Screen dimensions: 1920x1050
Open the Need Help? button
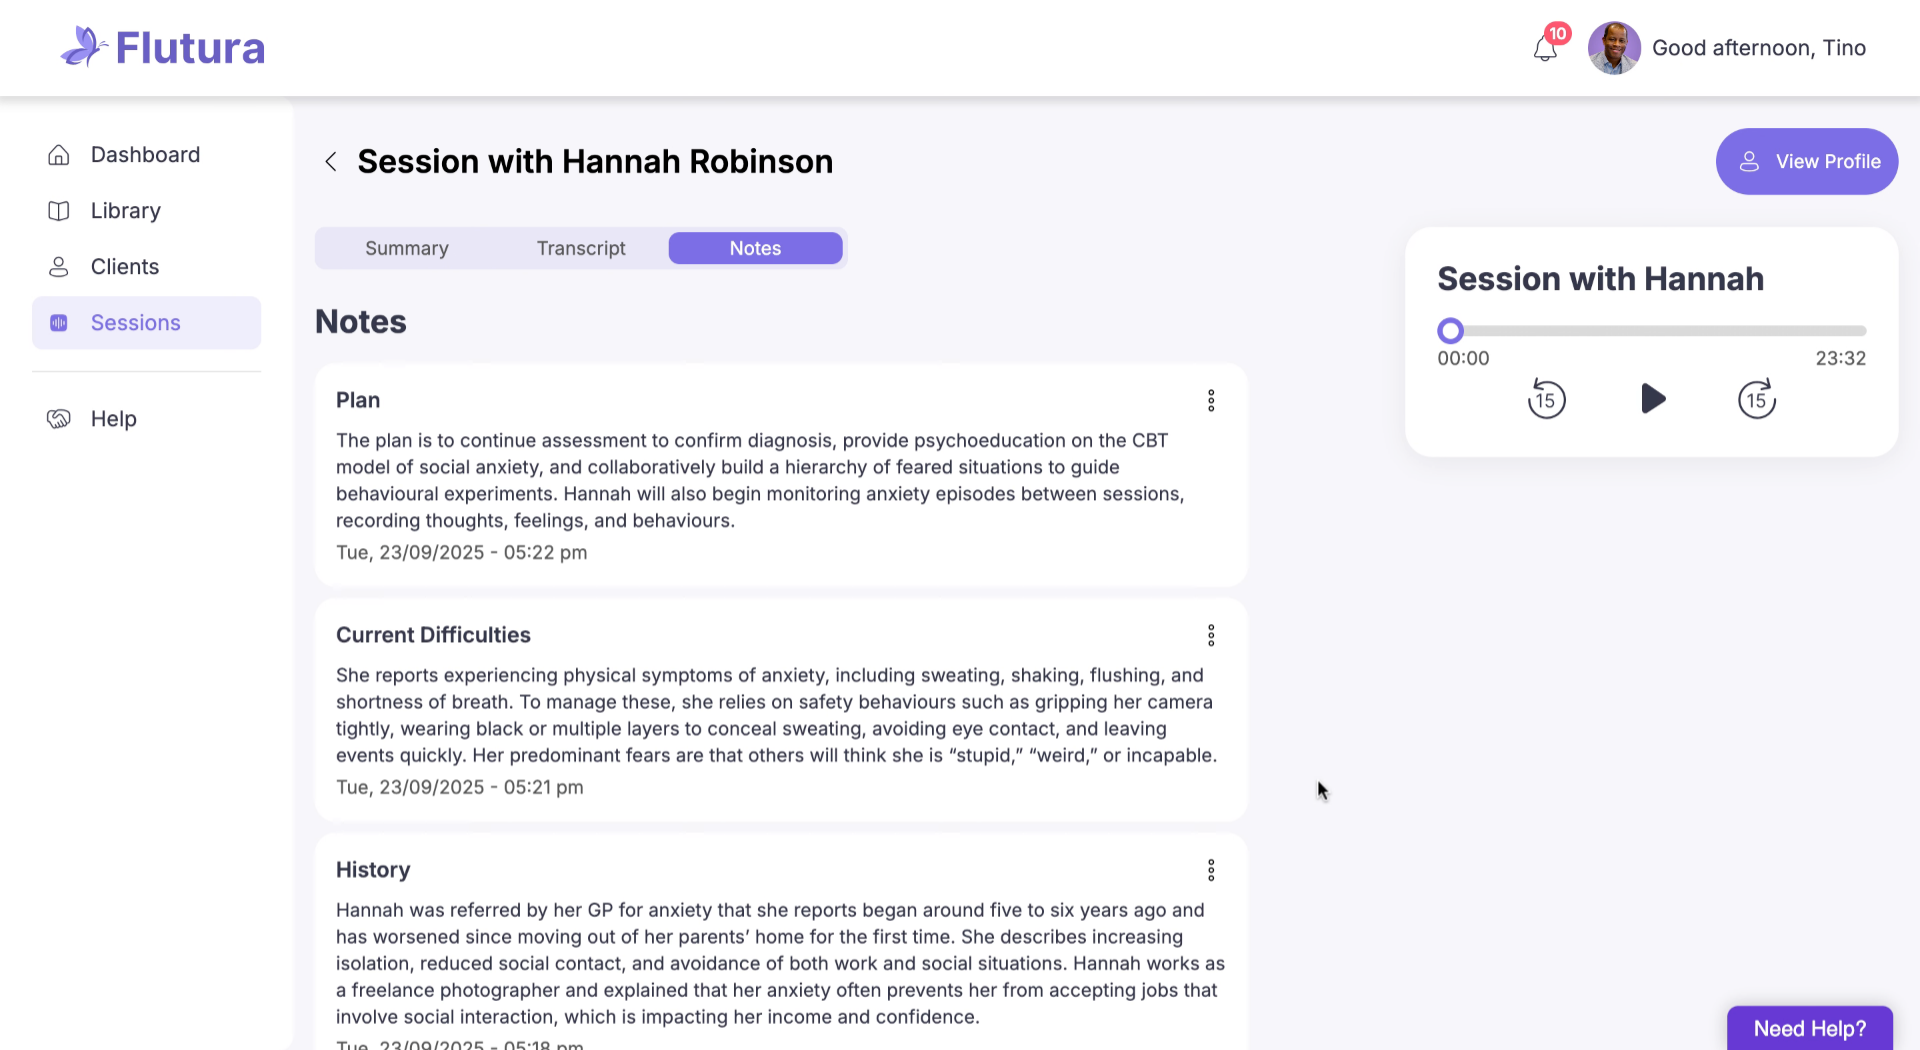click(1809, 1029)
